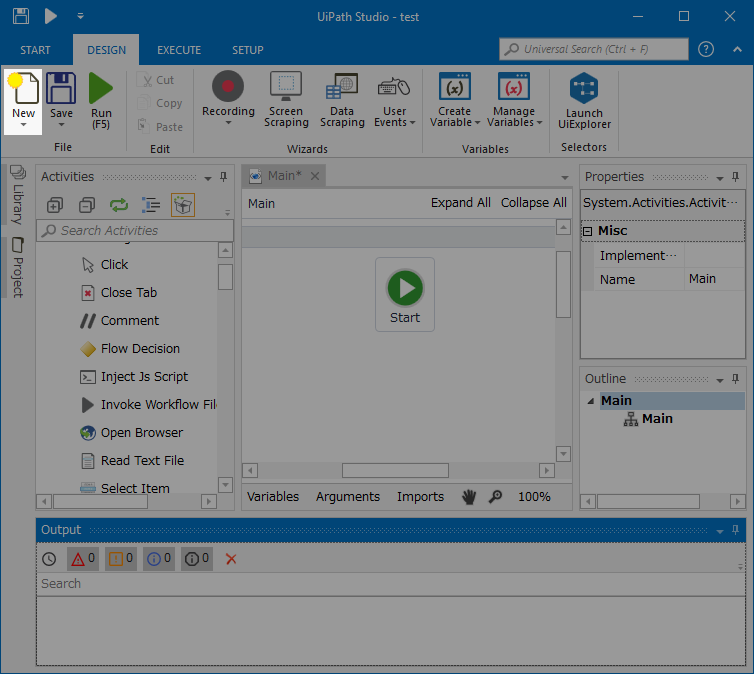This screenshot has width=754, height=674.
Task: Toggle error messages filter in Output
Action: tap(83, 559)
